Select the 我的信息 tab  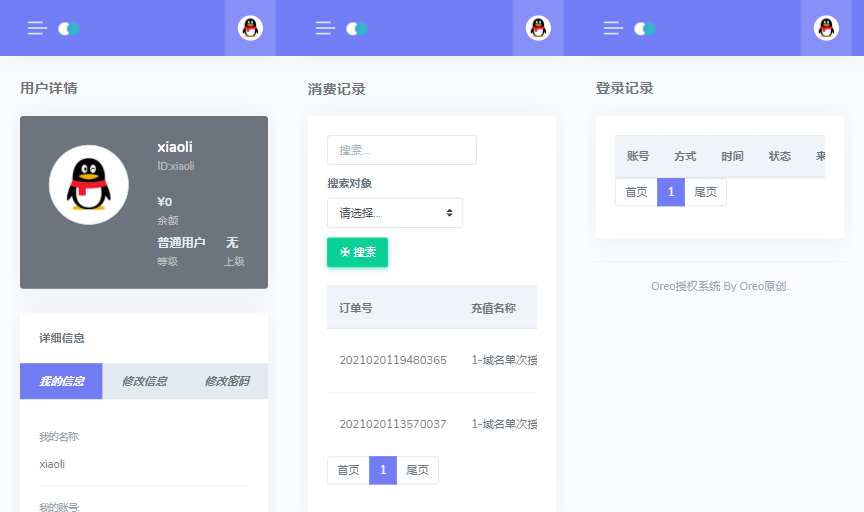coord(61,381)
